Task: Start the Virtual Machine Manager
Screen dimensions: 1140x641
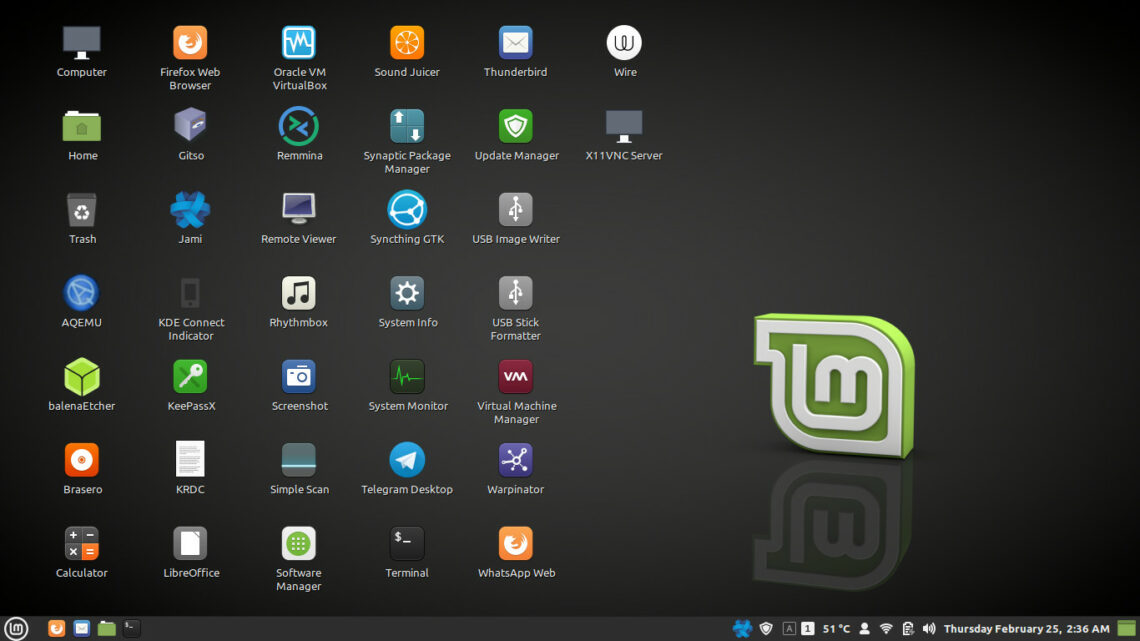Action: tap(515, 377)
